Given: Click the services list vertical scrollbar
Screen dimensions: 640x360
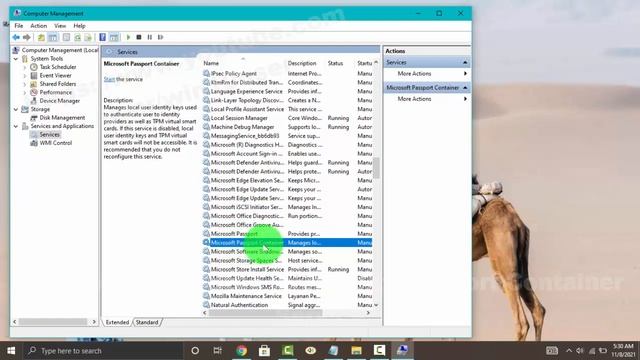Looking at the screenshot, I should 376,168.
